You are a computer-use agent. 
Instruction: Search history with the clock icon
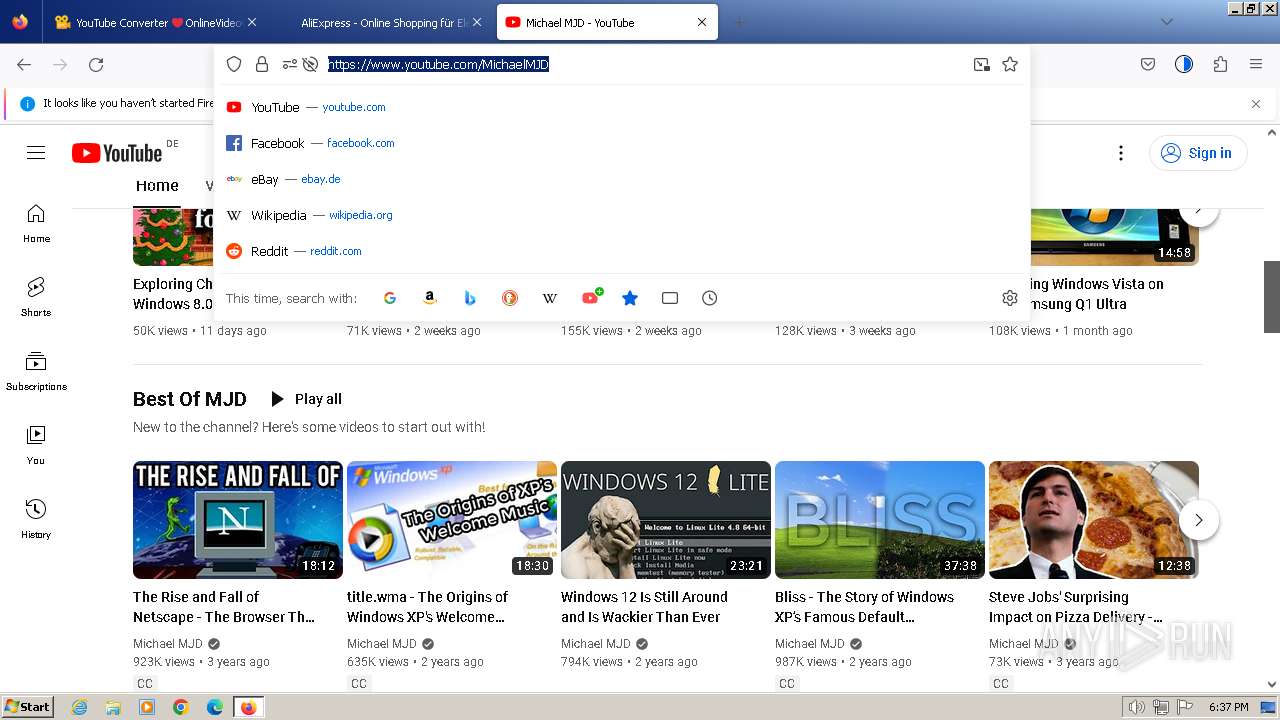[710, 298]
